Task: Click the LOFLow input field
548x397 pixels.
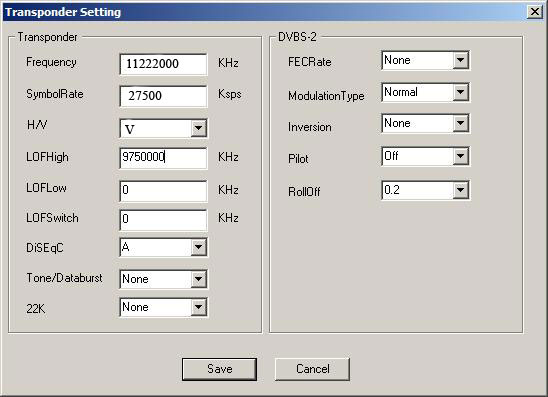Action: 163,190
